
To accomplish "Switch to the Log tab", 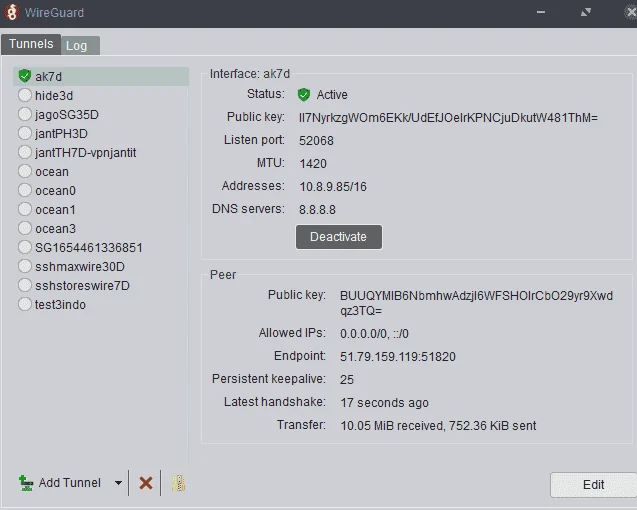I will [x=80, y=46].
